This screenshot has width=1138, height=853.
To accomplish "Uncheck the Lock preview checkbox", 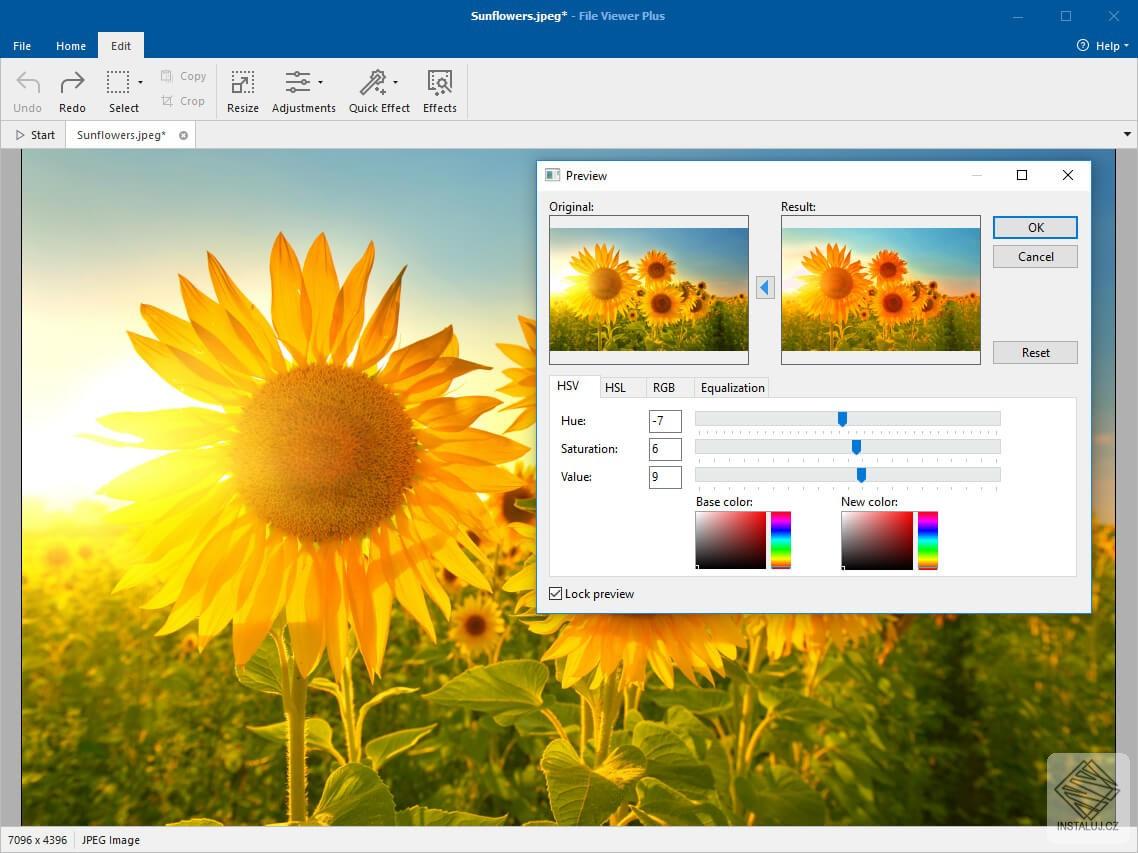I will click(x=555, y=593).
